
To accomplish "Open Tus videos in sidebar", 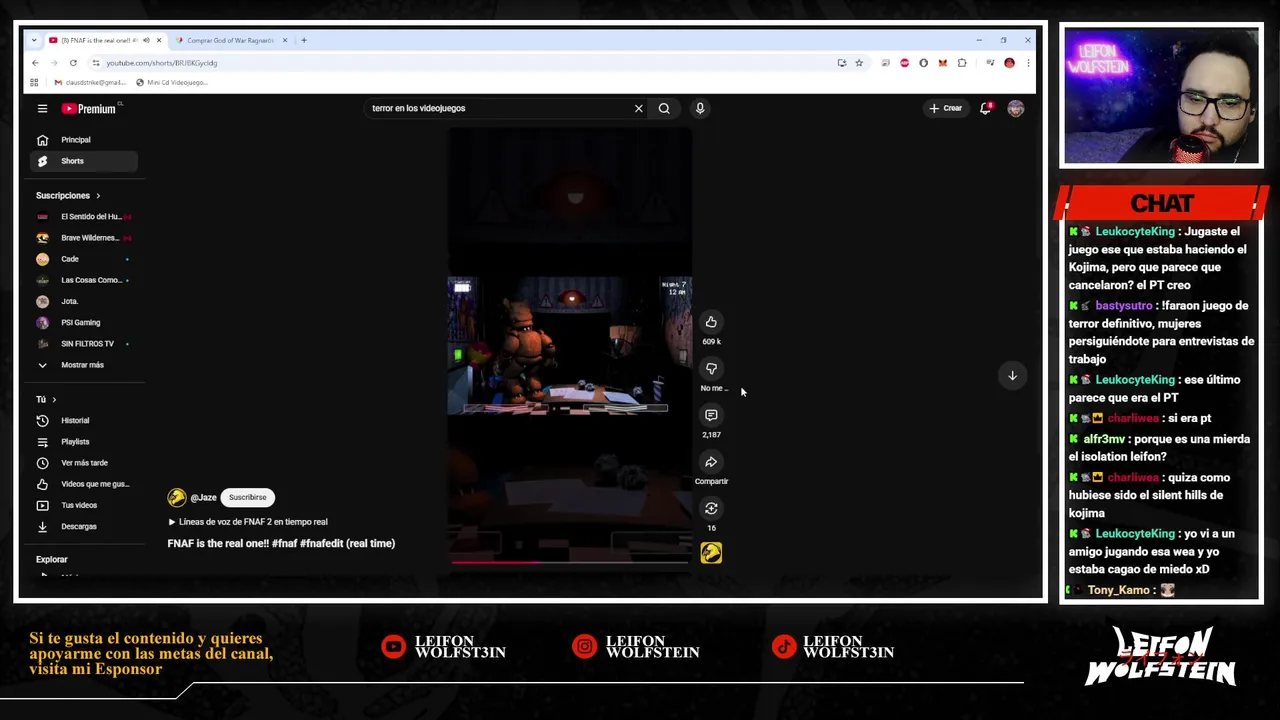I will (84, 505).
